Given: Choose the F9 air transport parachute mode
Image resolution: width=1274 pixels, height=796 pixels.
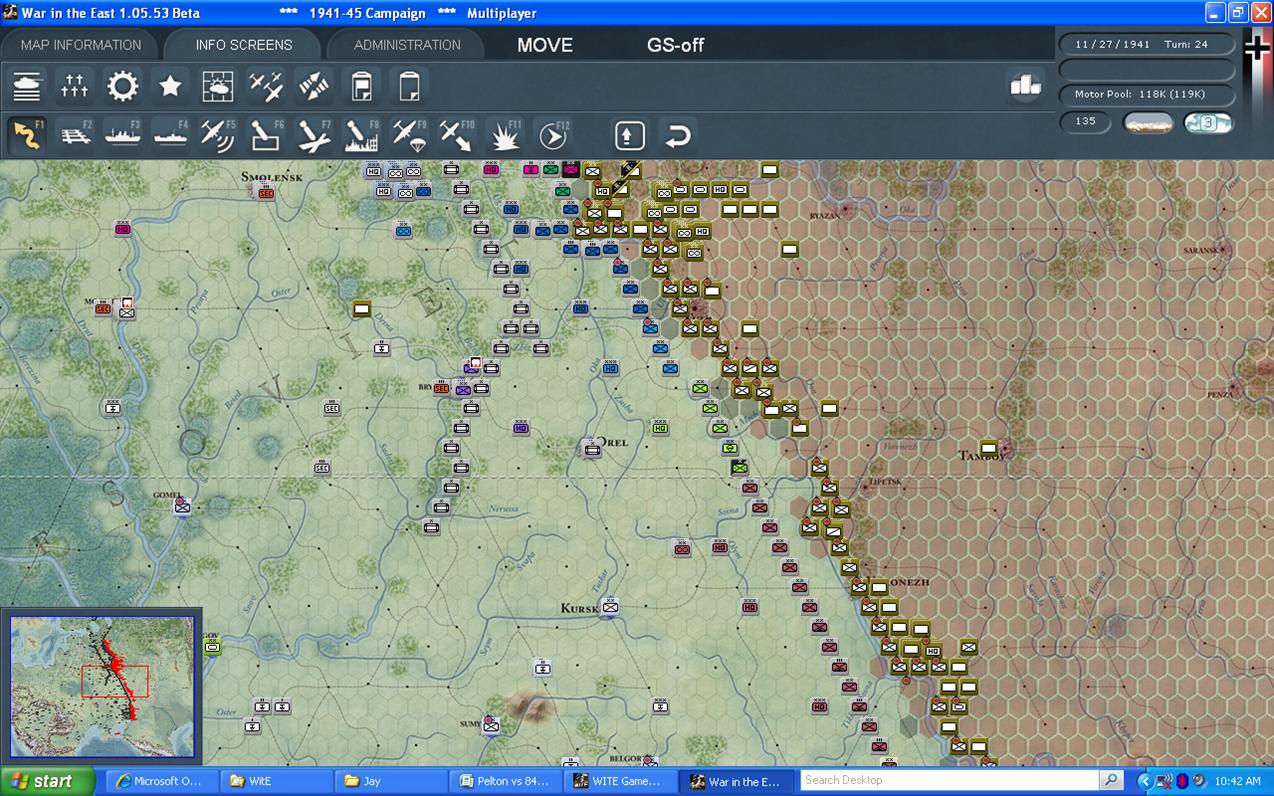Looking at the screenshot, I should [x=409, y=135].
